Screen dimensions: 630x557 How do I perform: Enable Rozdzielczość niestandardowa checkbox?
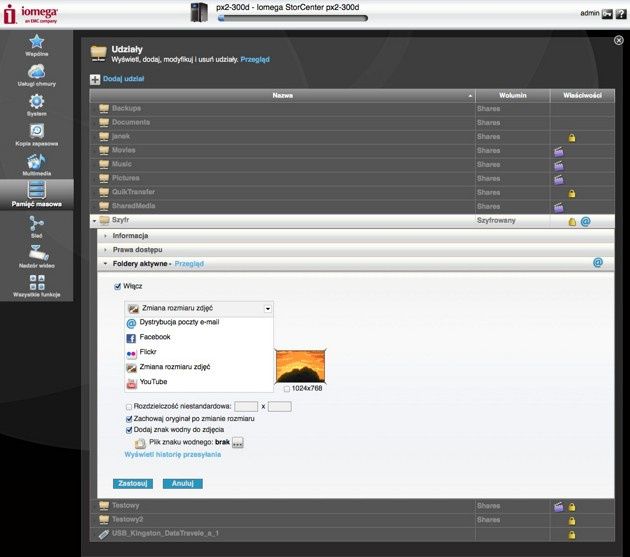point(129,407)
